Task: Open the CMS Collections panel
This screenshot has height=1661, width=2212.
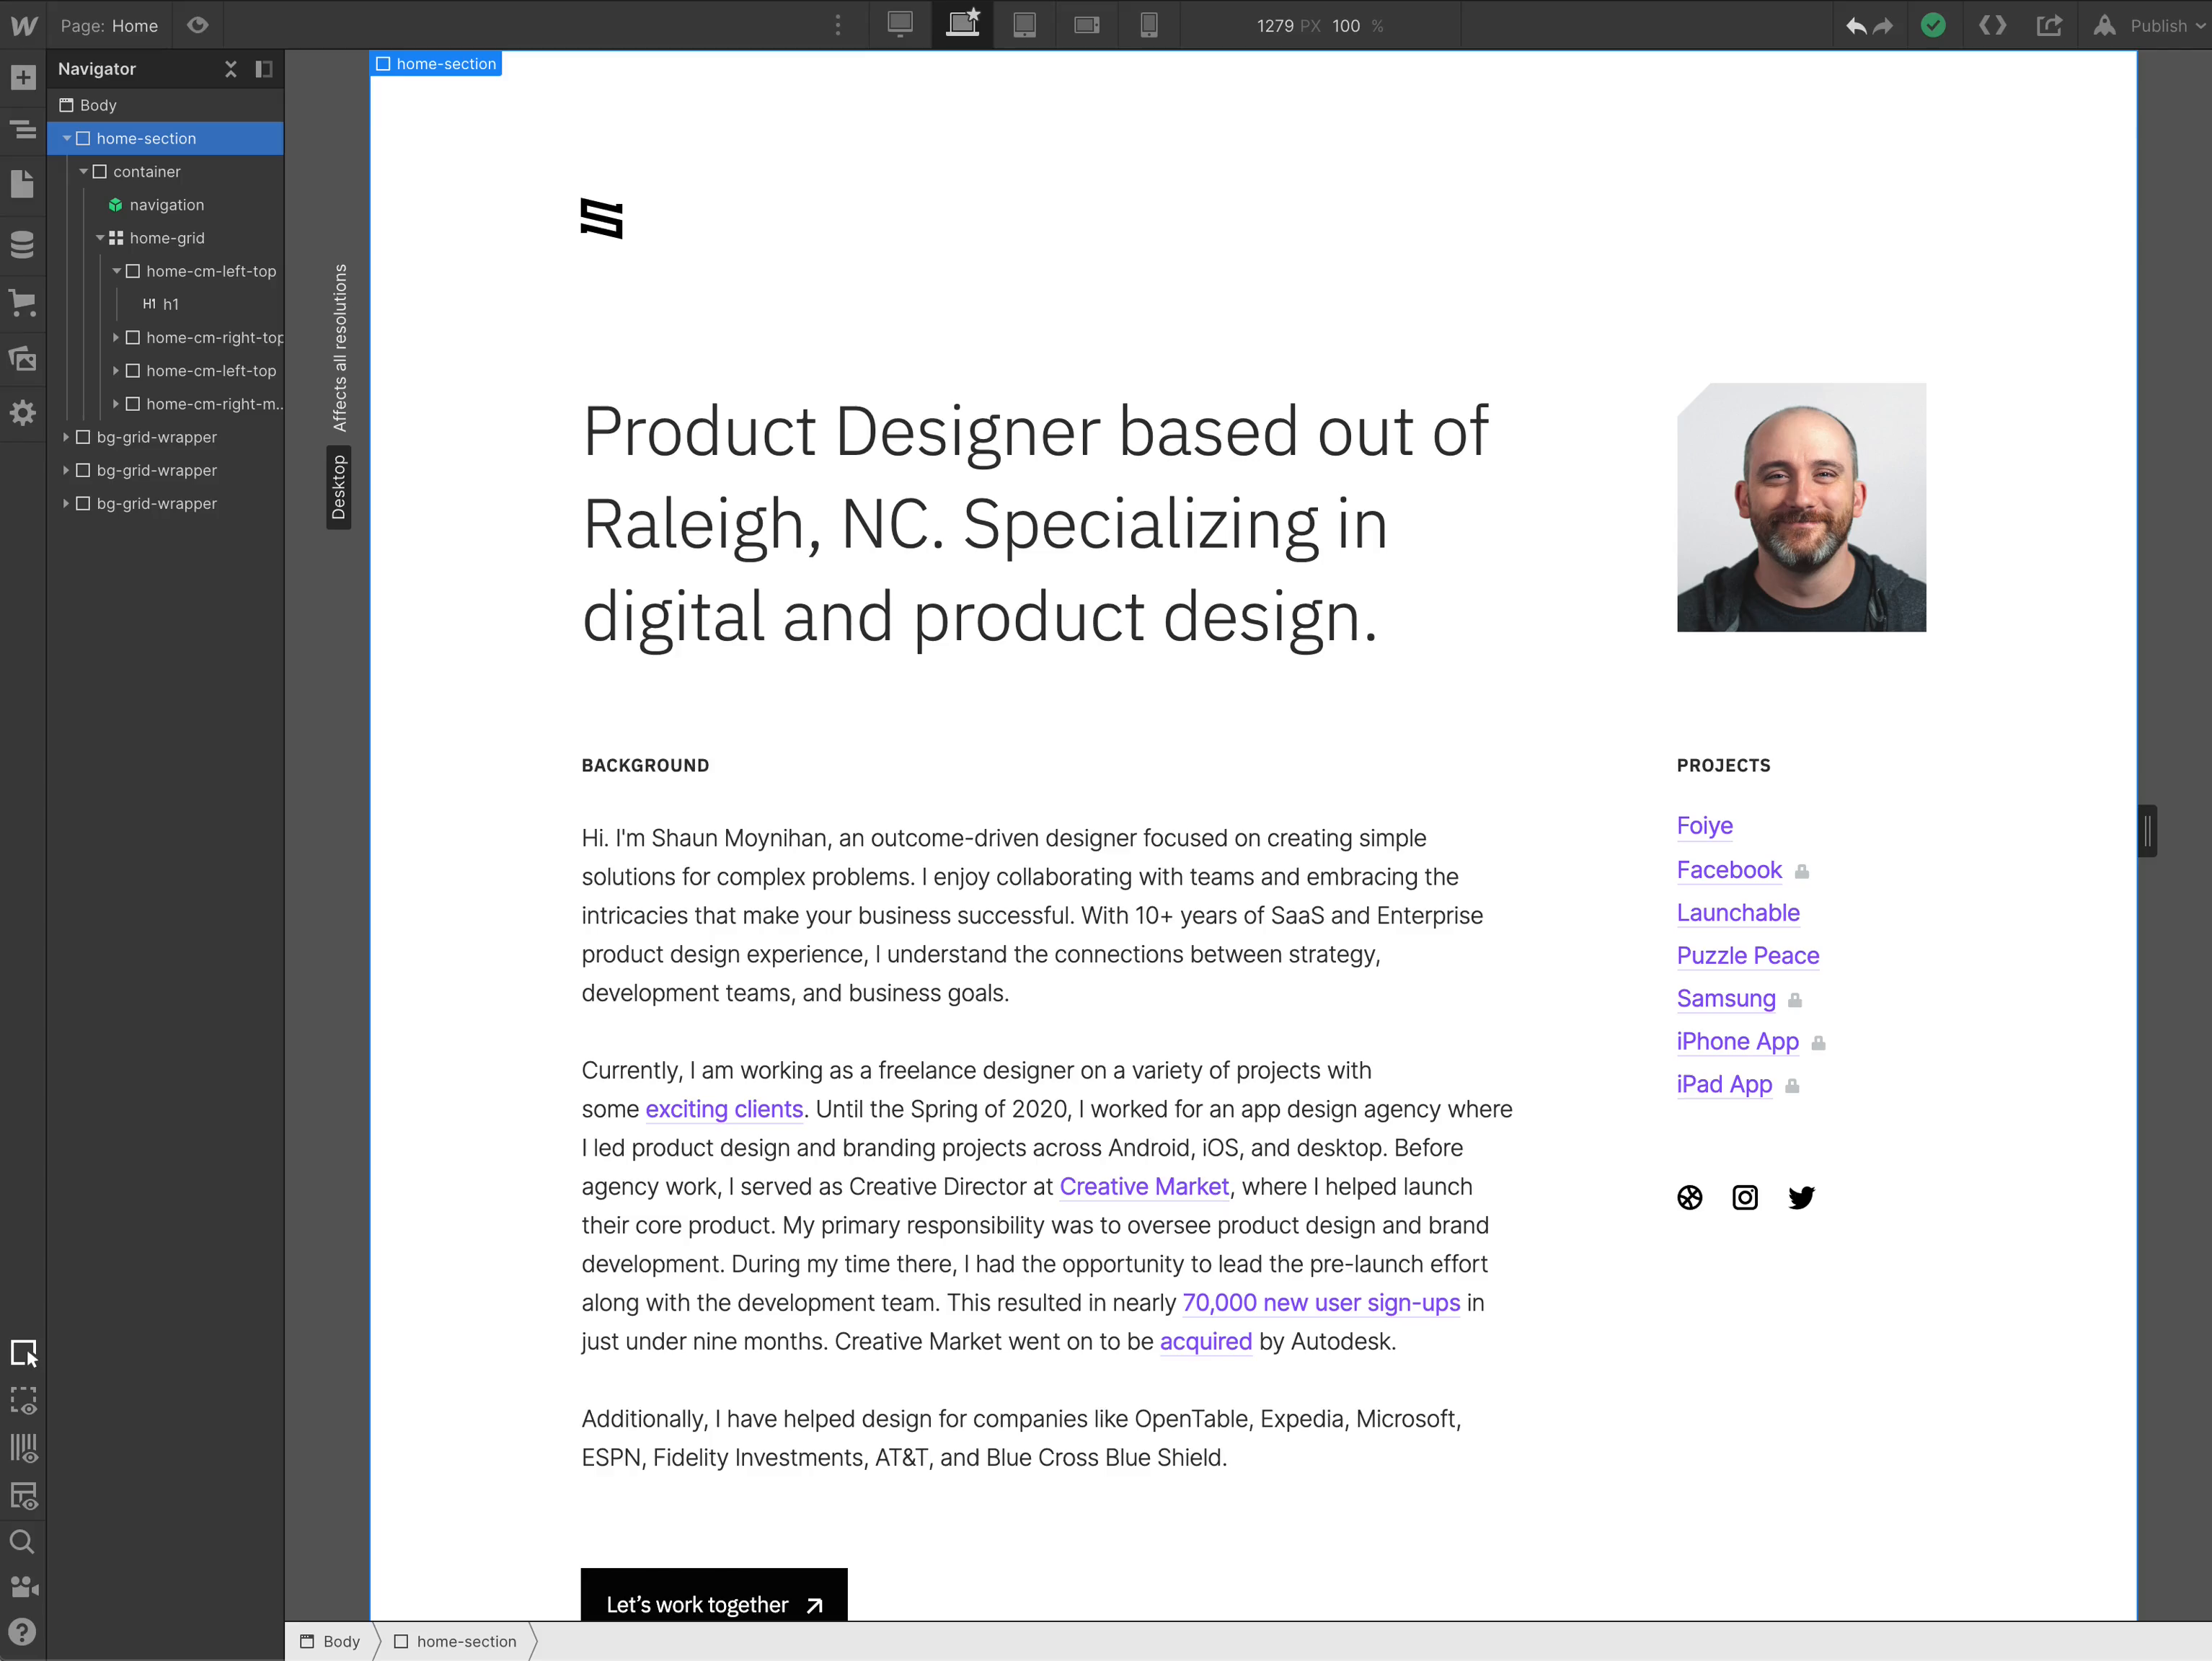Action: click(23, 244)
